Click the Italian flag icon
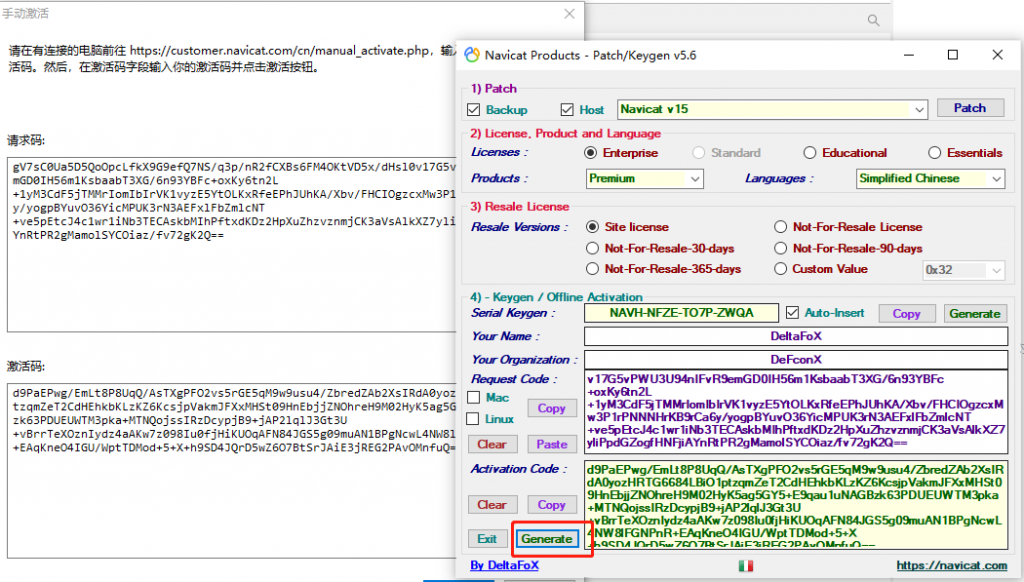 [x=744, y=566]
